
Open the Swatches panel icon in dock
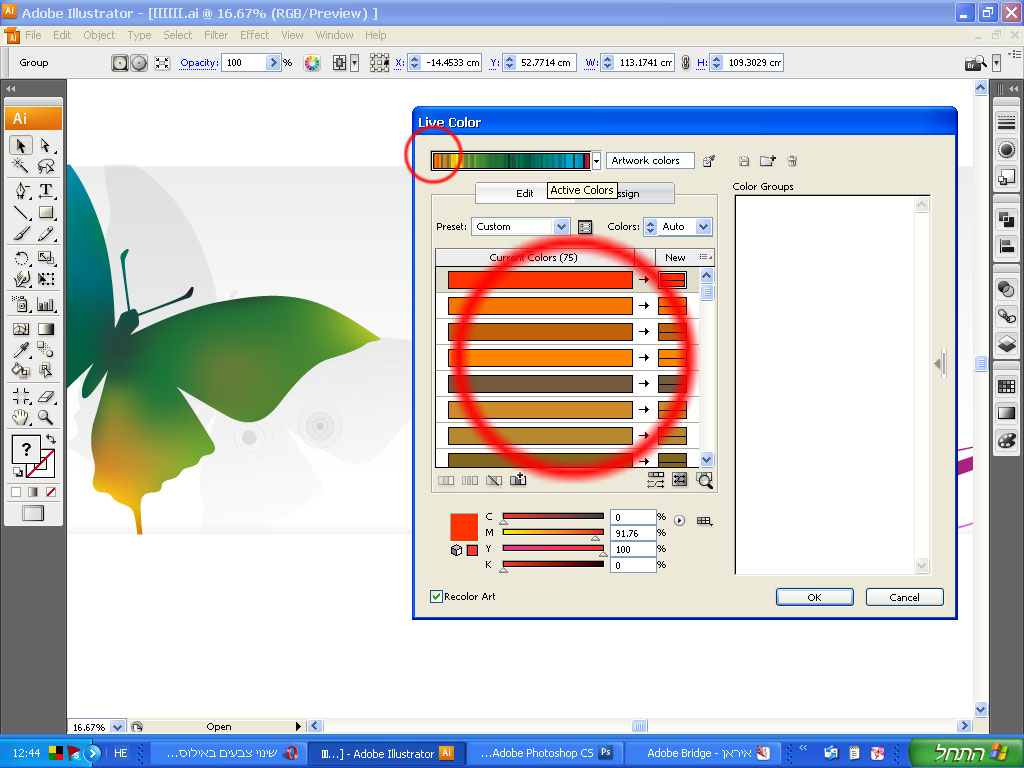click(1006, 386)
